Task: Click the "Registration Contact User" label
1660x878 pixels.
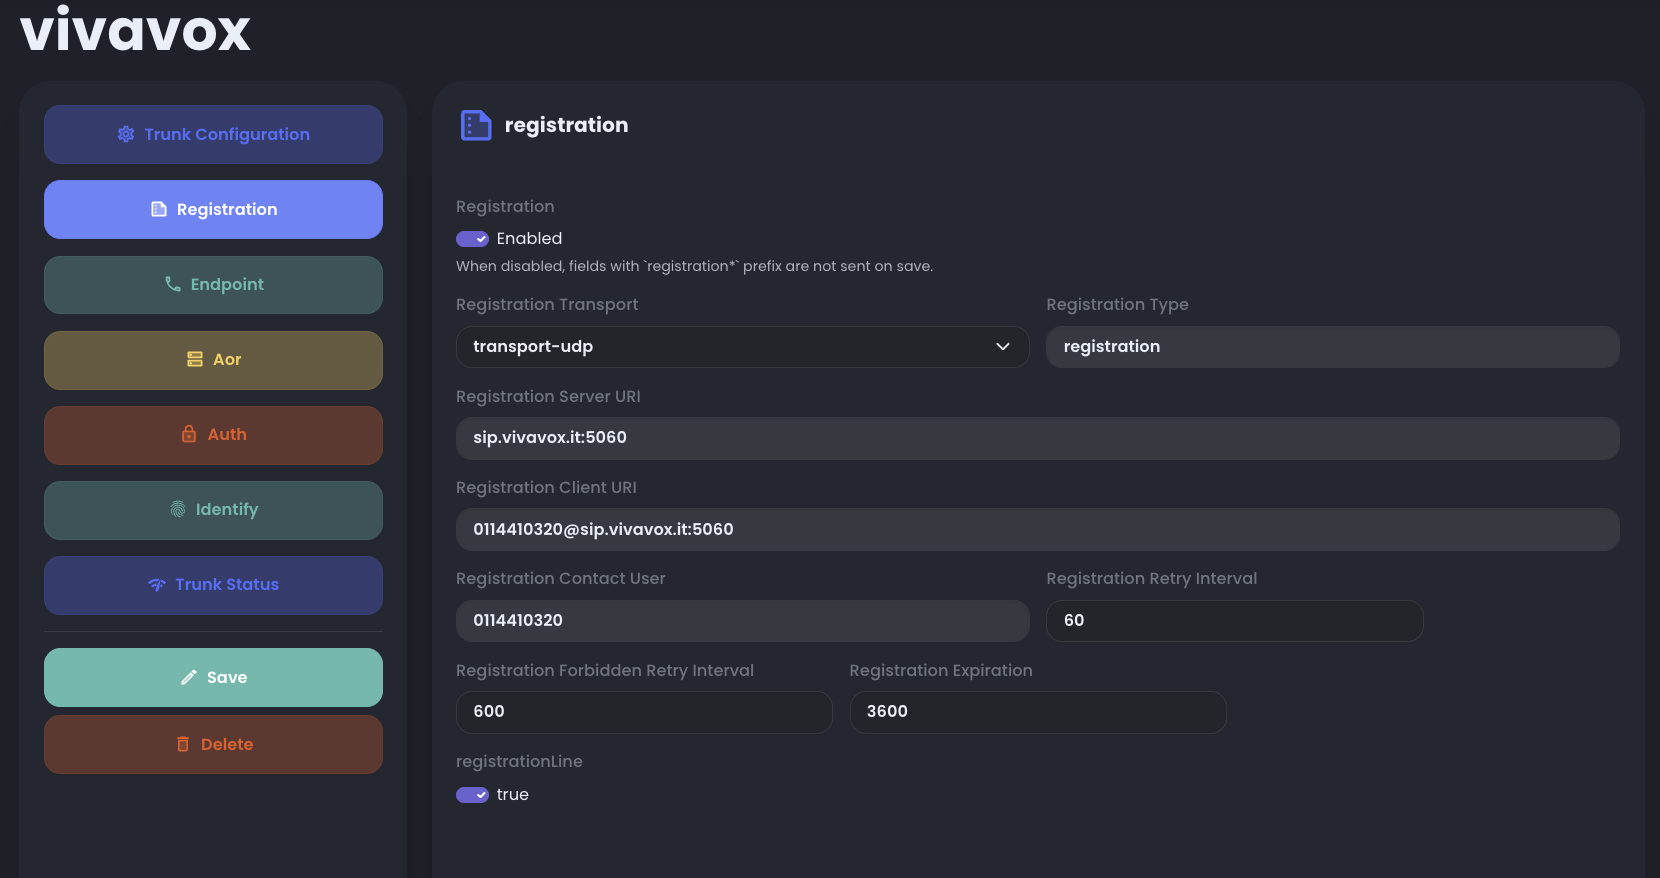Action: pos(560,578)
